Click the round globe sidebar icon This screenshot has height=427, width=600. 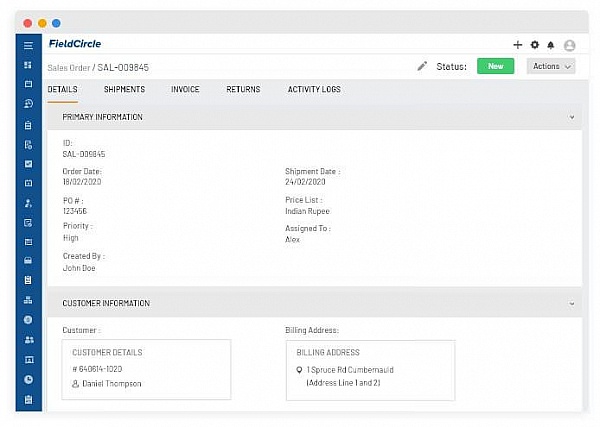(28, 320)
